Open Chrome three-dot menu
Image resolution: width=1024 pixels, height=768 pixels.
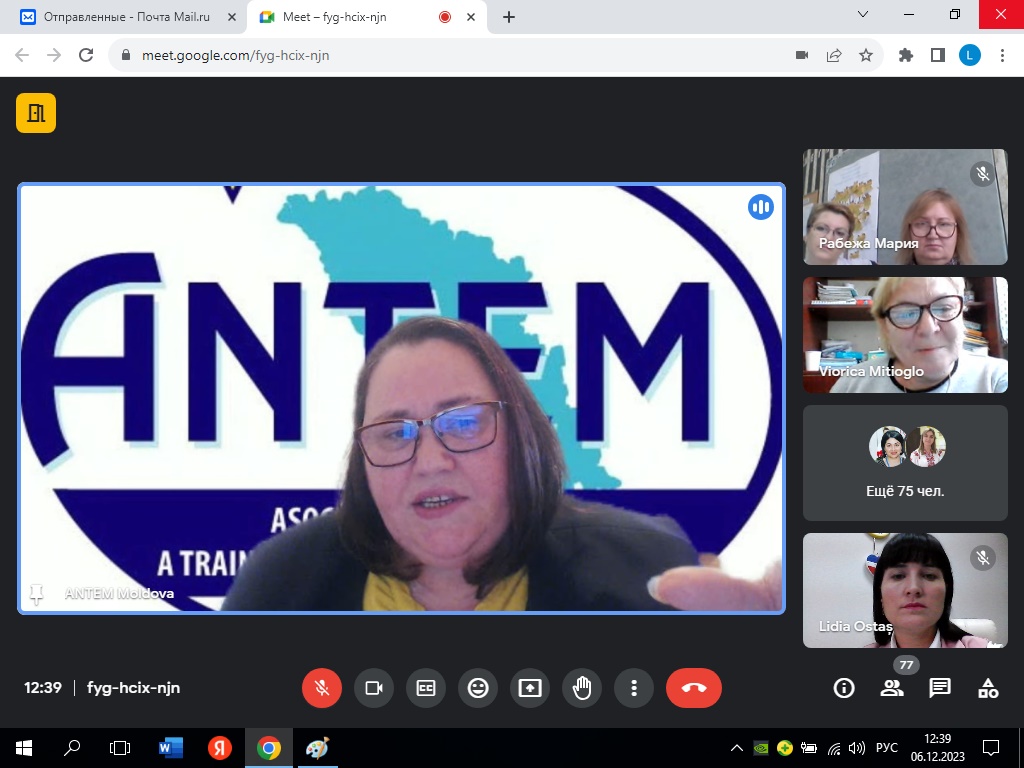[1002, 56]
